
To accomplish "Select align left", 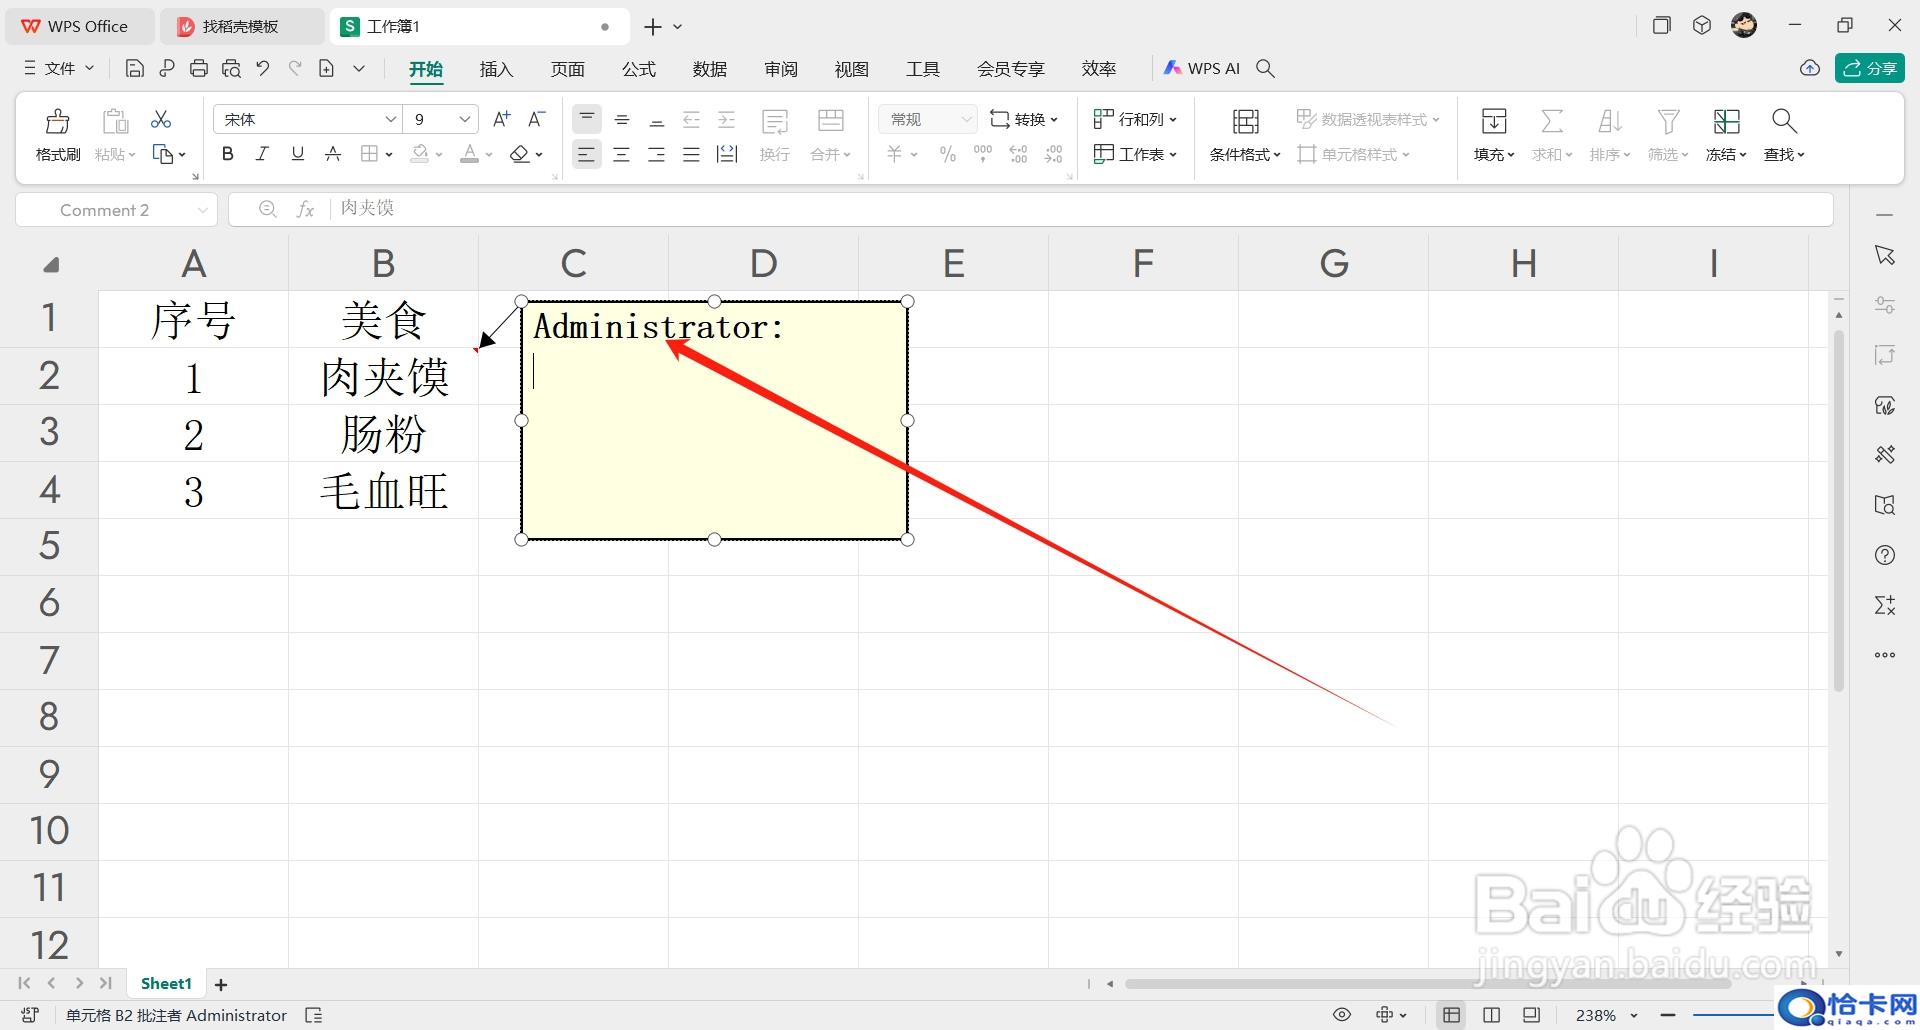I will pos(587,154).
